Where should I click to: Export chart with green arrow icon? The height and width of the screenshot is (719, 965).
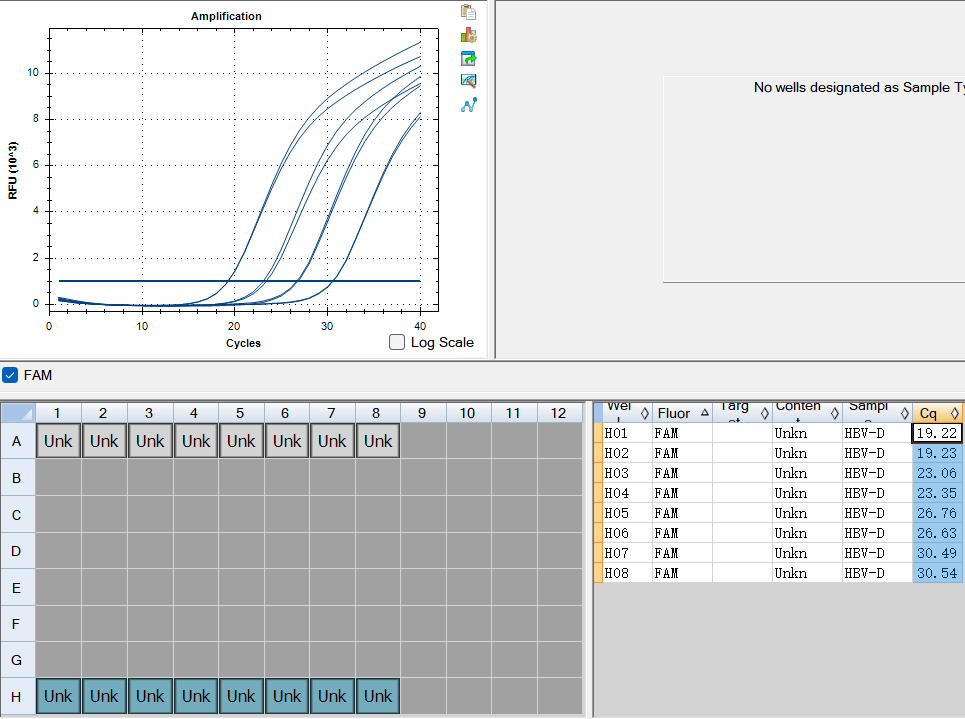[x=468, y=58]
